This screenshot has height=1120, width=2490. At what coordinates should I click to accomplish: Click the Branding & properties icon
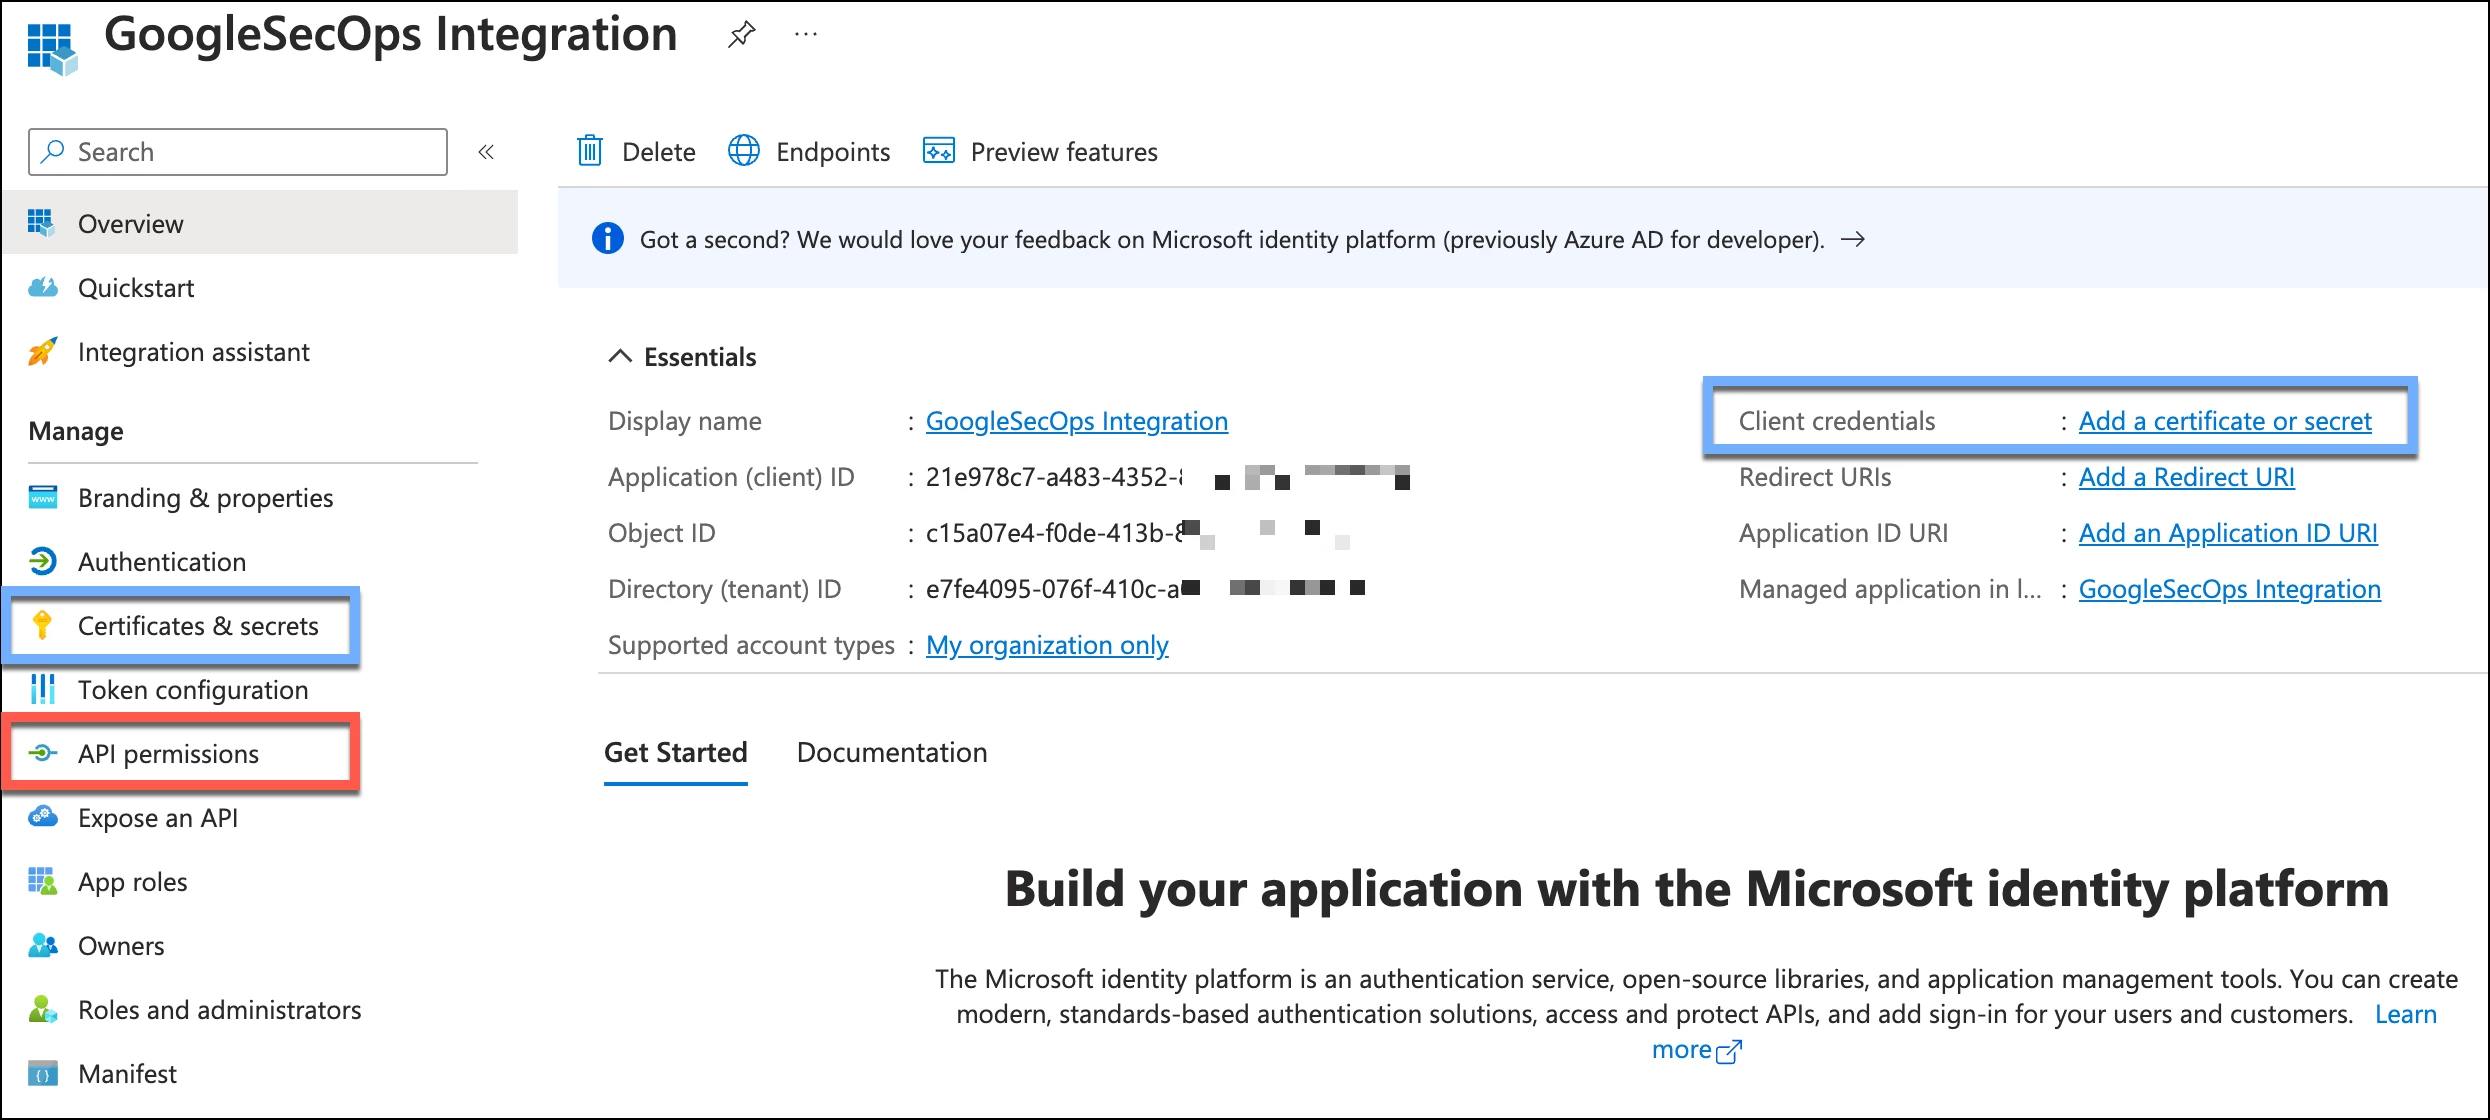pyautogui.click(x=43, y=497)
